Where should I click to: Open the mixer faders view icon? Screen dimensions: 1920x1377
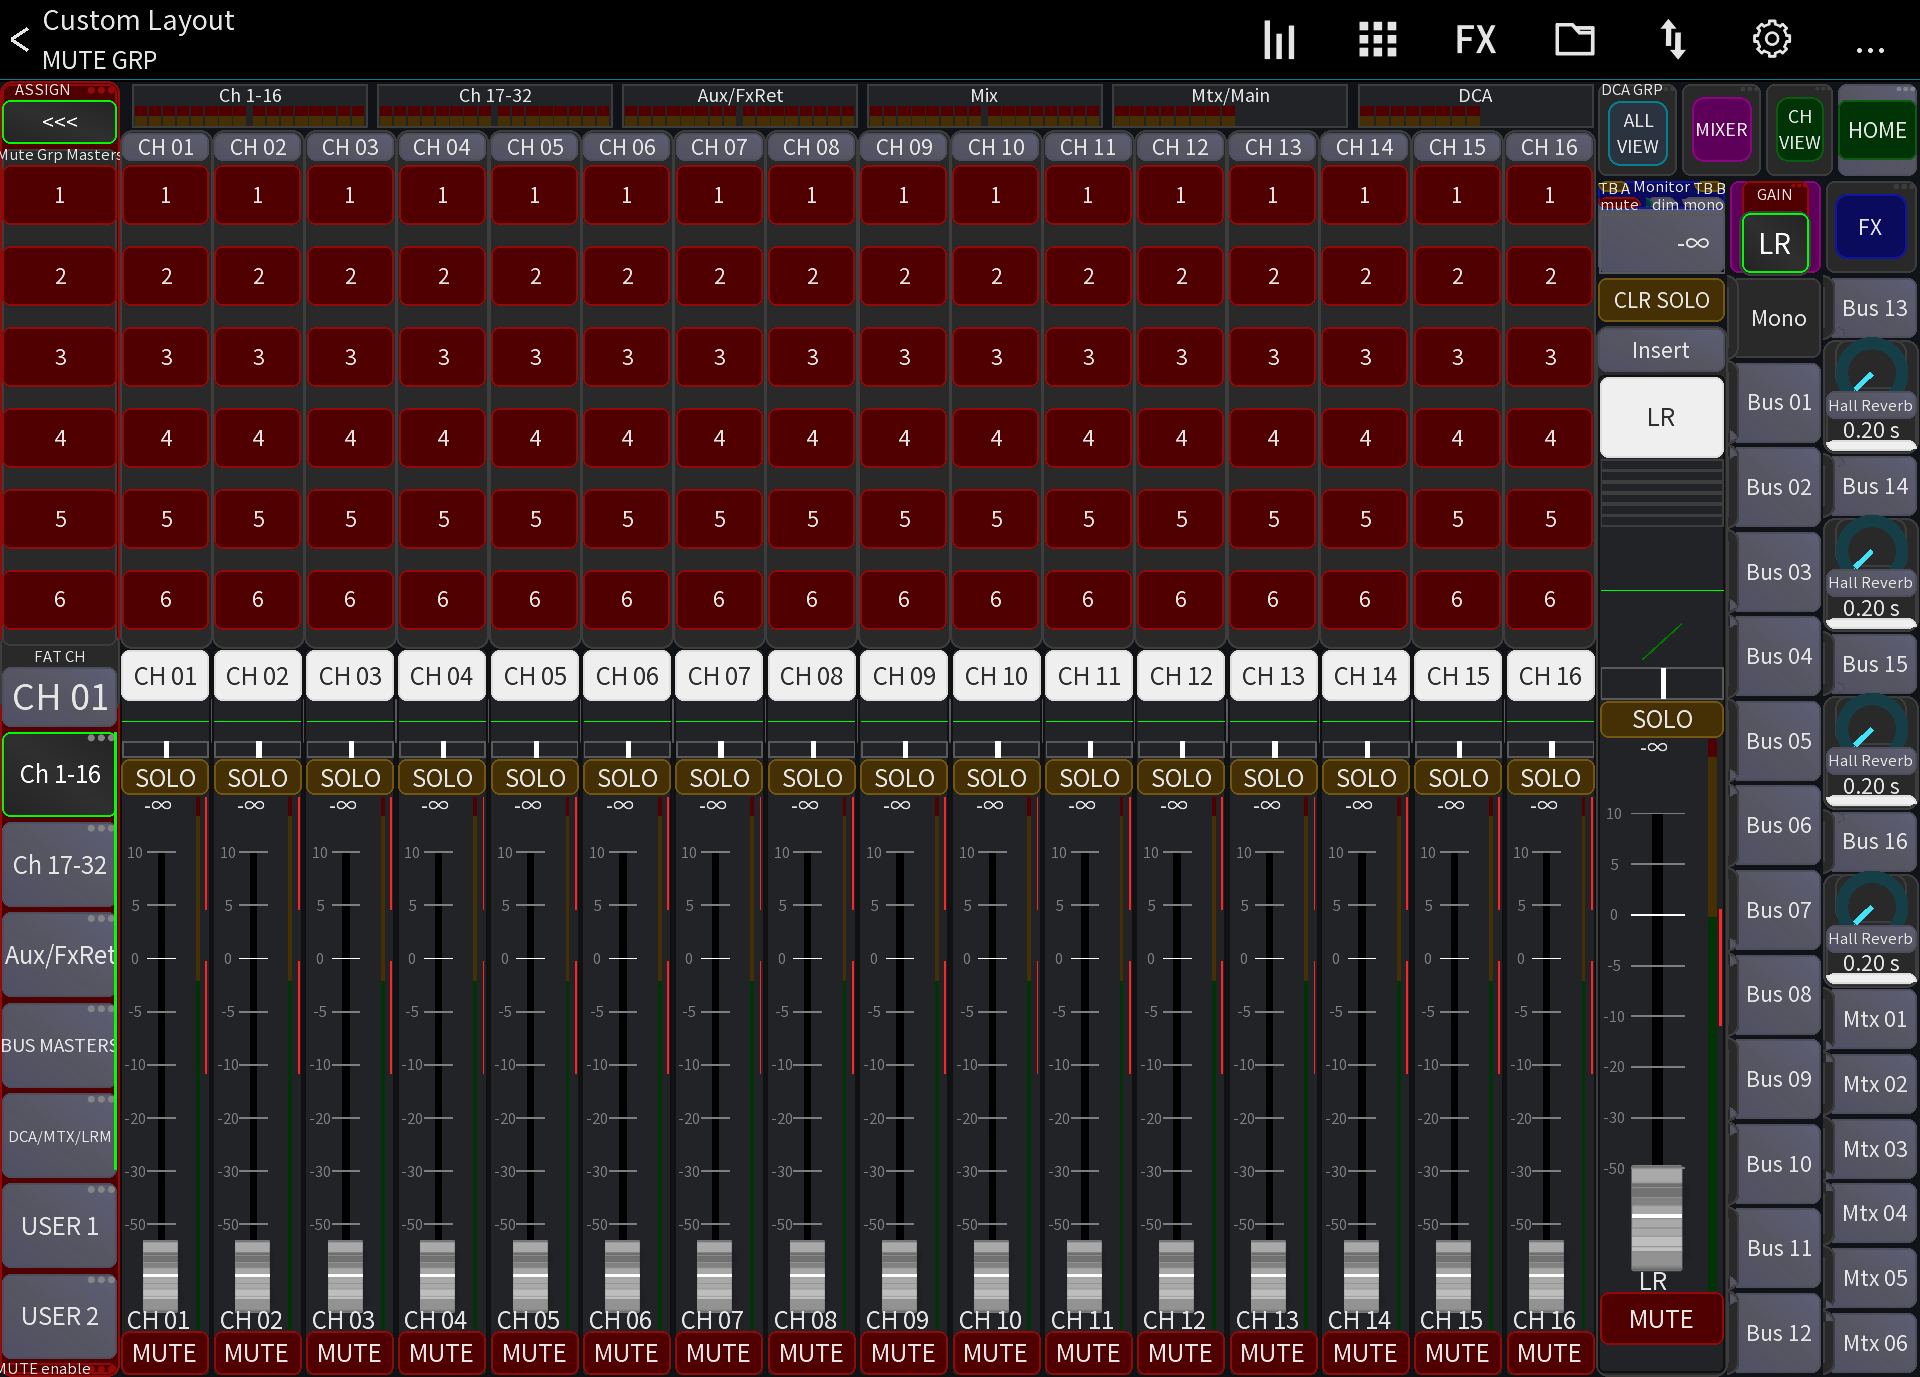click(1279, 40)
